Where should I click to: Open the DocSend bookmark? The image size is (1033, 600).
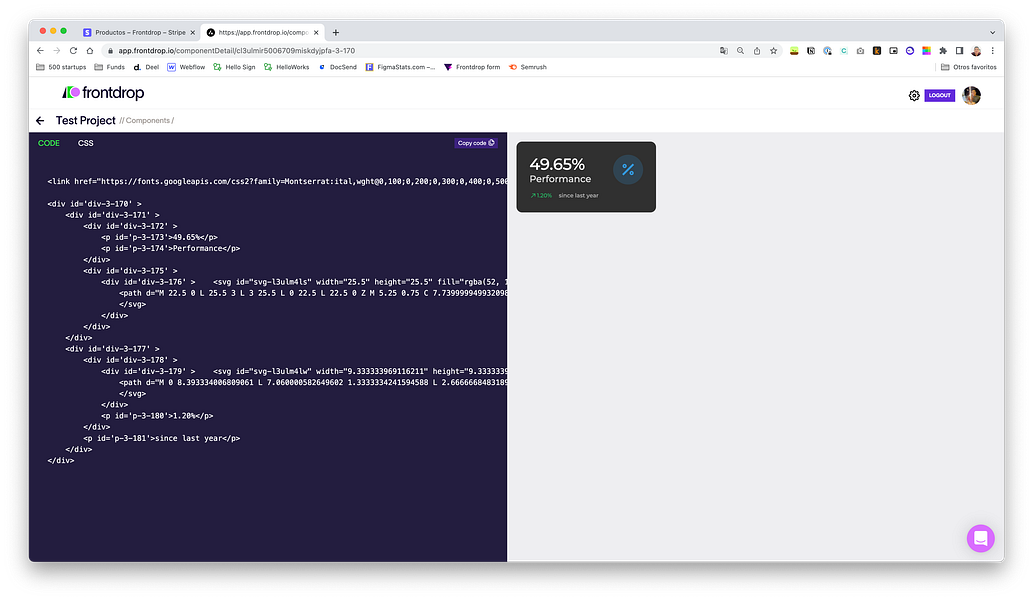click(x=337, y=67)
